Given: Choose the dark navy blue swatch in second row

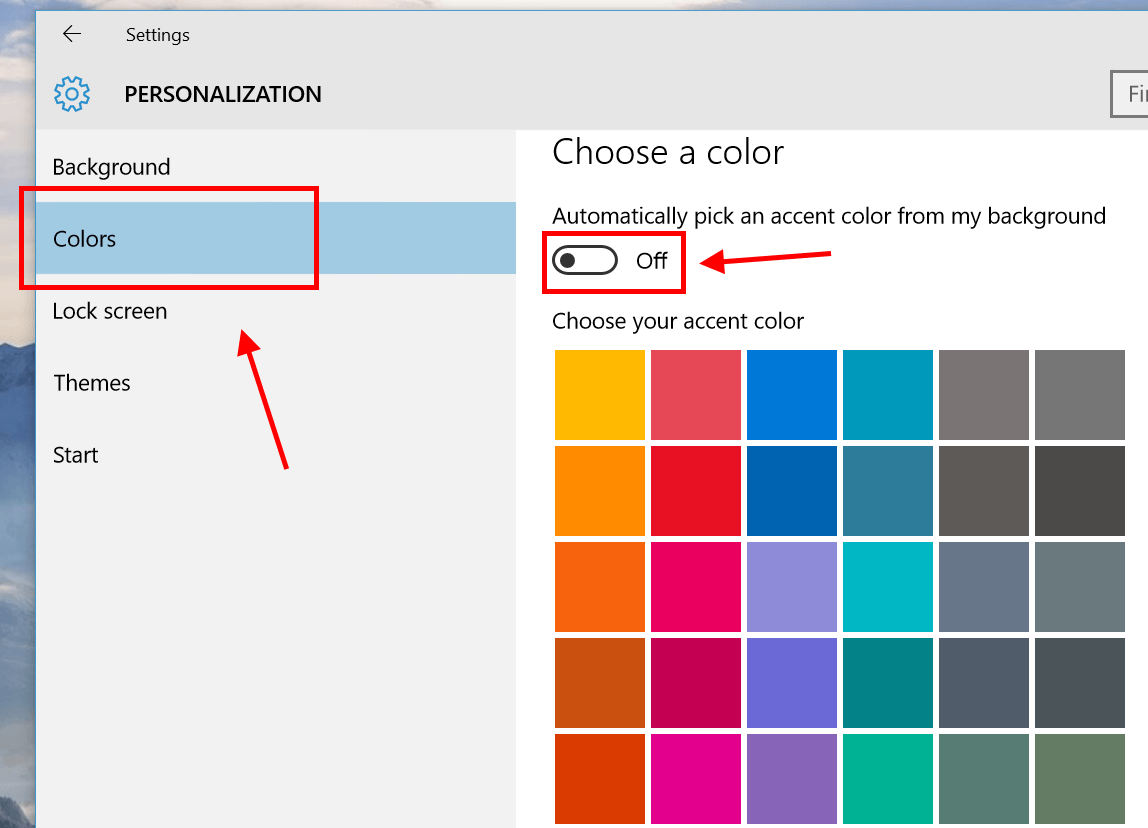Looking at the screenshot, I should [x=791, y=491].
